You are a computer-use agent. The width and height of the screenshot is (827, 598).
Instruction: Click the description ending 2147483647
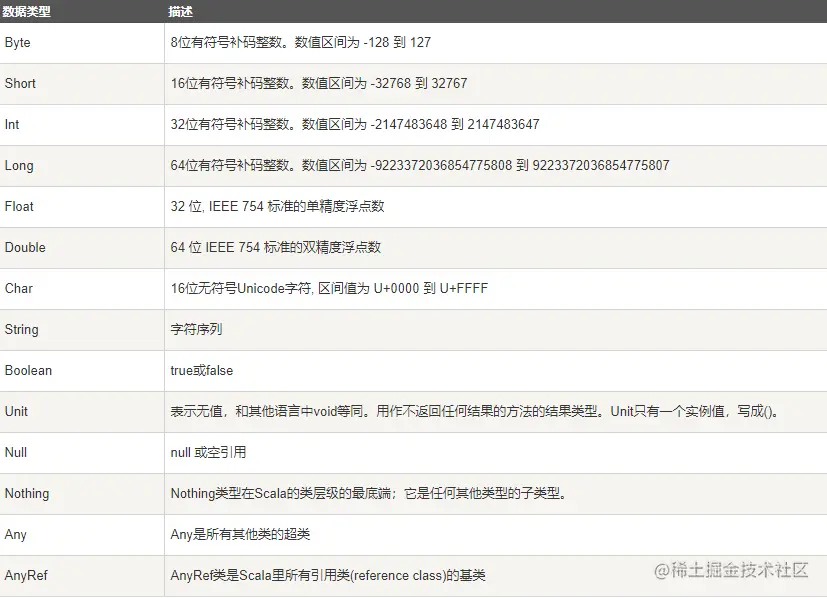pyautogui.click(x=355, y=124)
